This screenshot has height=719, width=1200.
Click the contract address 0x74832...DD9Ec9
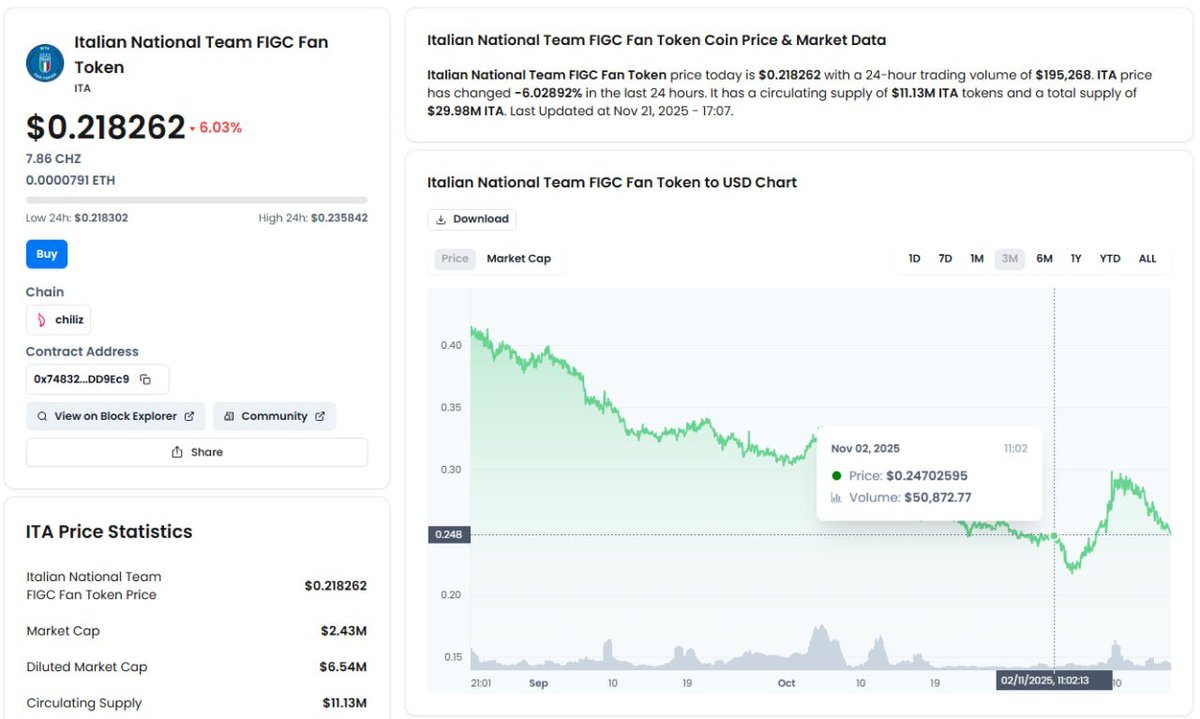[x=81, y=379]
